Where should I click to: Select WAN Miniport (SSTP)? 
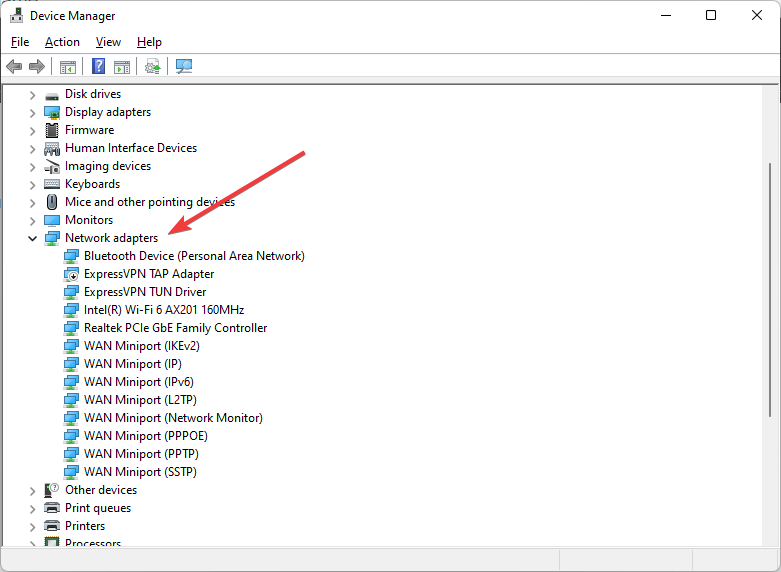[x=140, y=471]
